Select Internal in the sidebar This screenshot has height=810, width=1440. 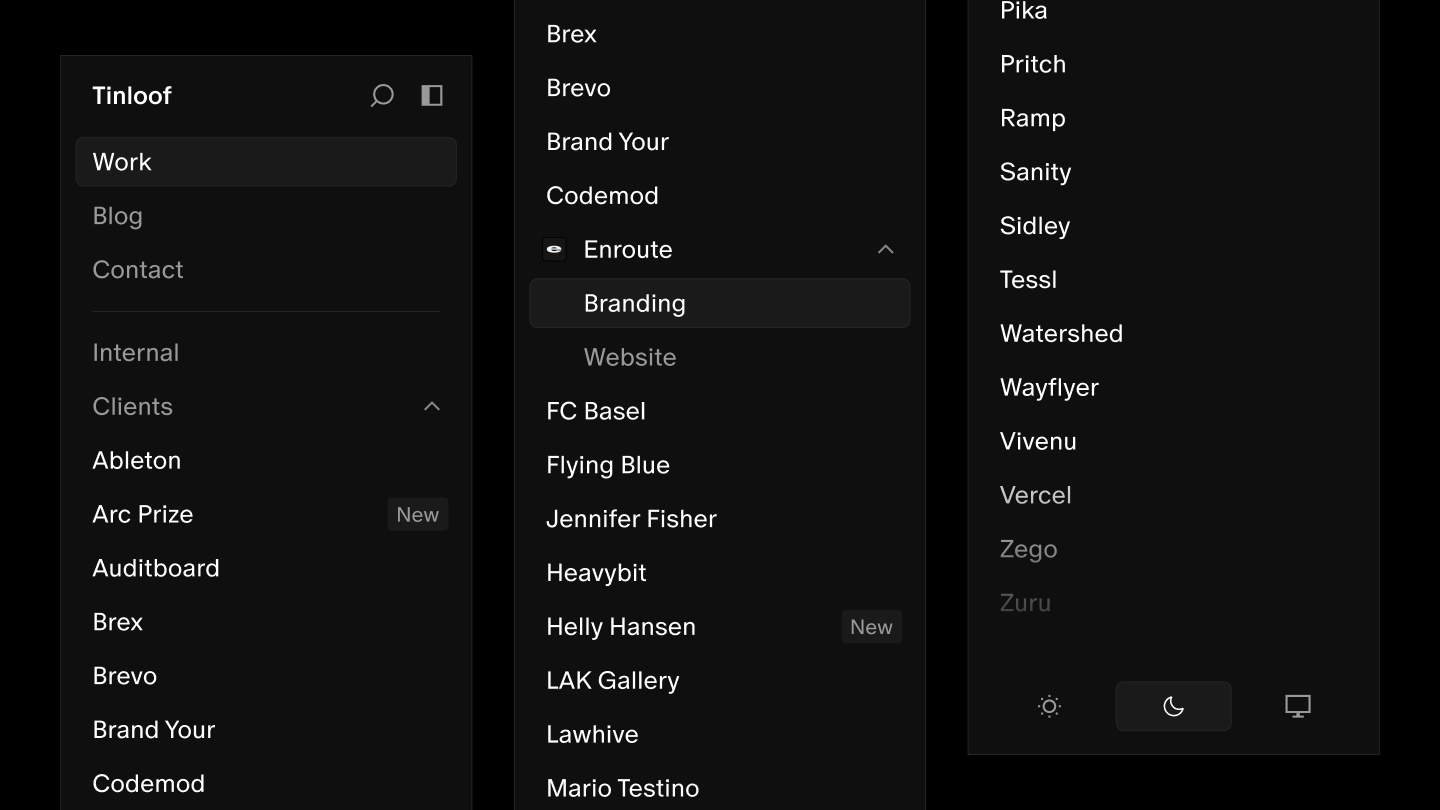pos(136,353)
